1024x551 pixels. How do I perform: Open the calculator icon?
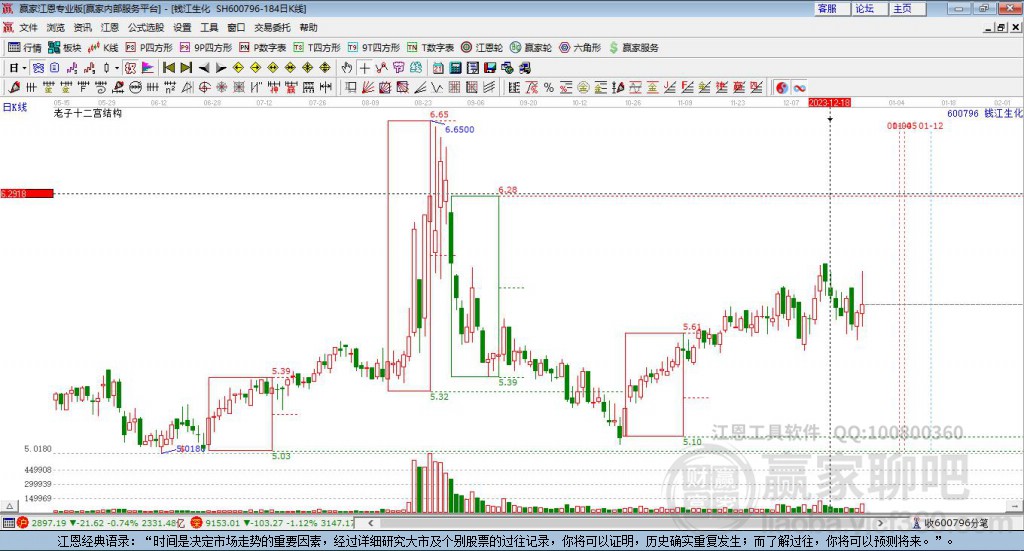pyautogui.click(x=456, y=68)
